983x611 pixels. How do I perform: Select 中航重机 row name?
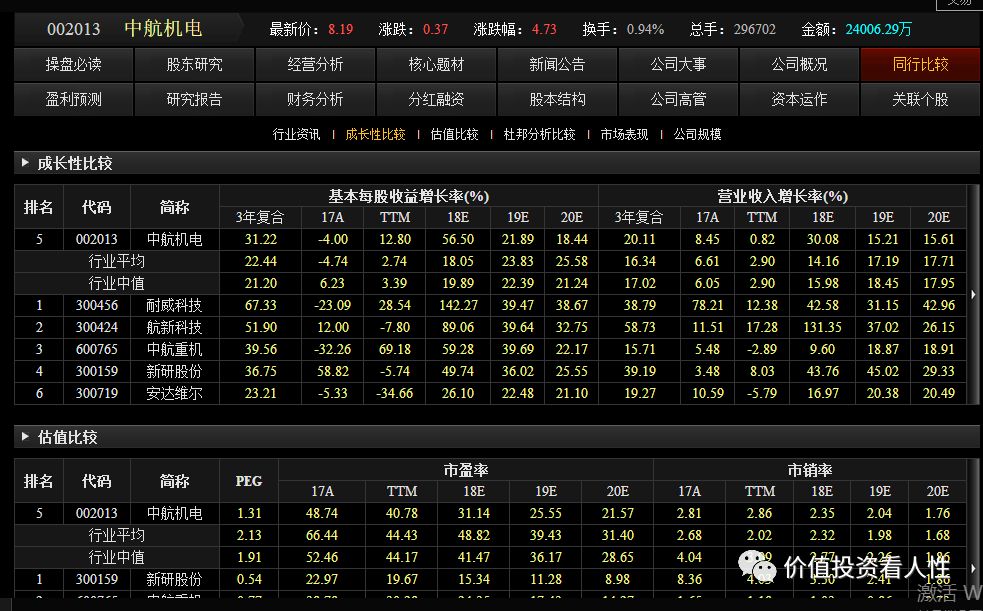coord(174,349)
